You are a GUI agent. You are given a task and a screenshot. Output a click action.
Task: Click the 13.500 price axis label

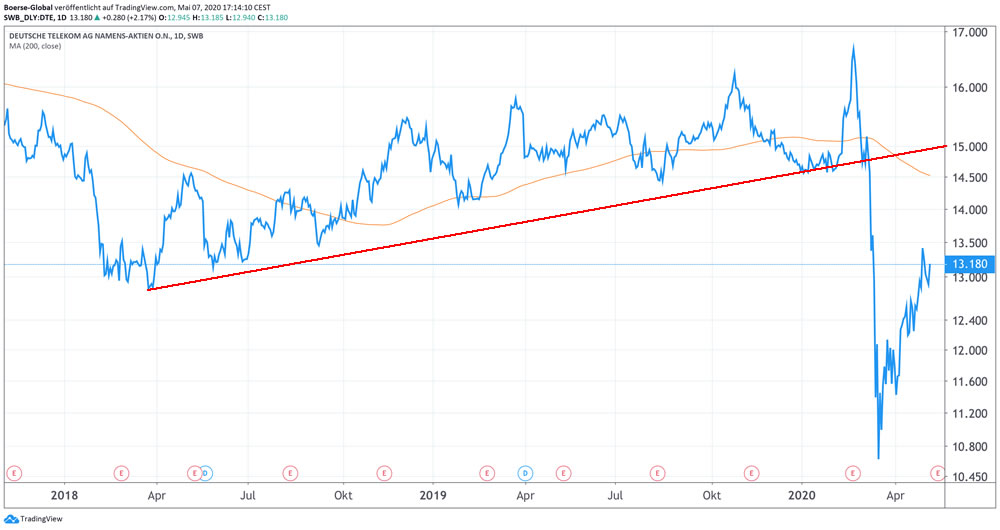pos(969,243)
